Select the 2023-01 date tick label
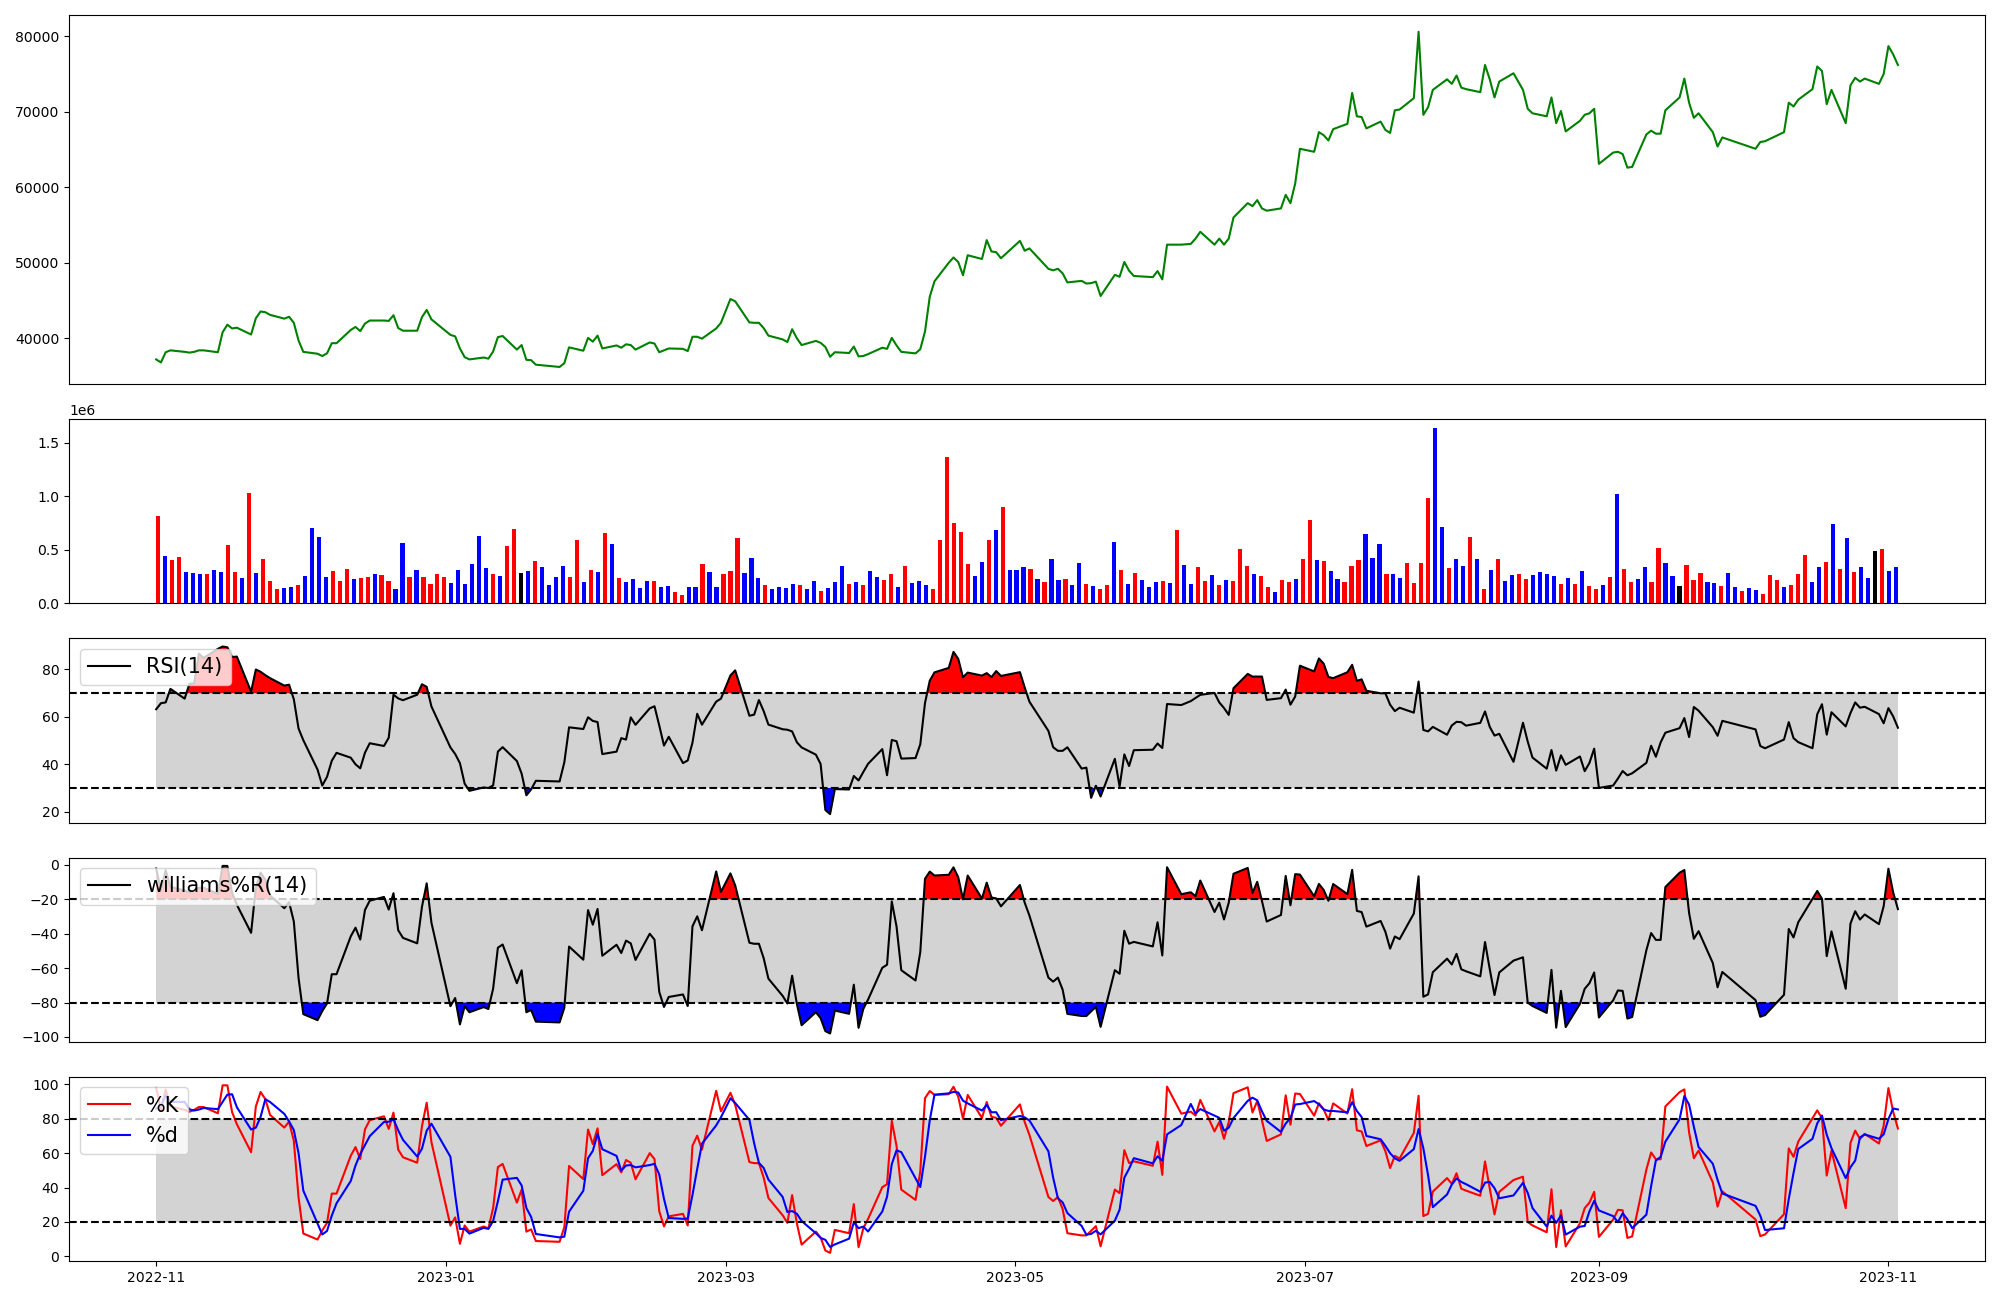Viewport: 2000px width, 1300px height. click(x=445, y=1277)
